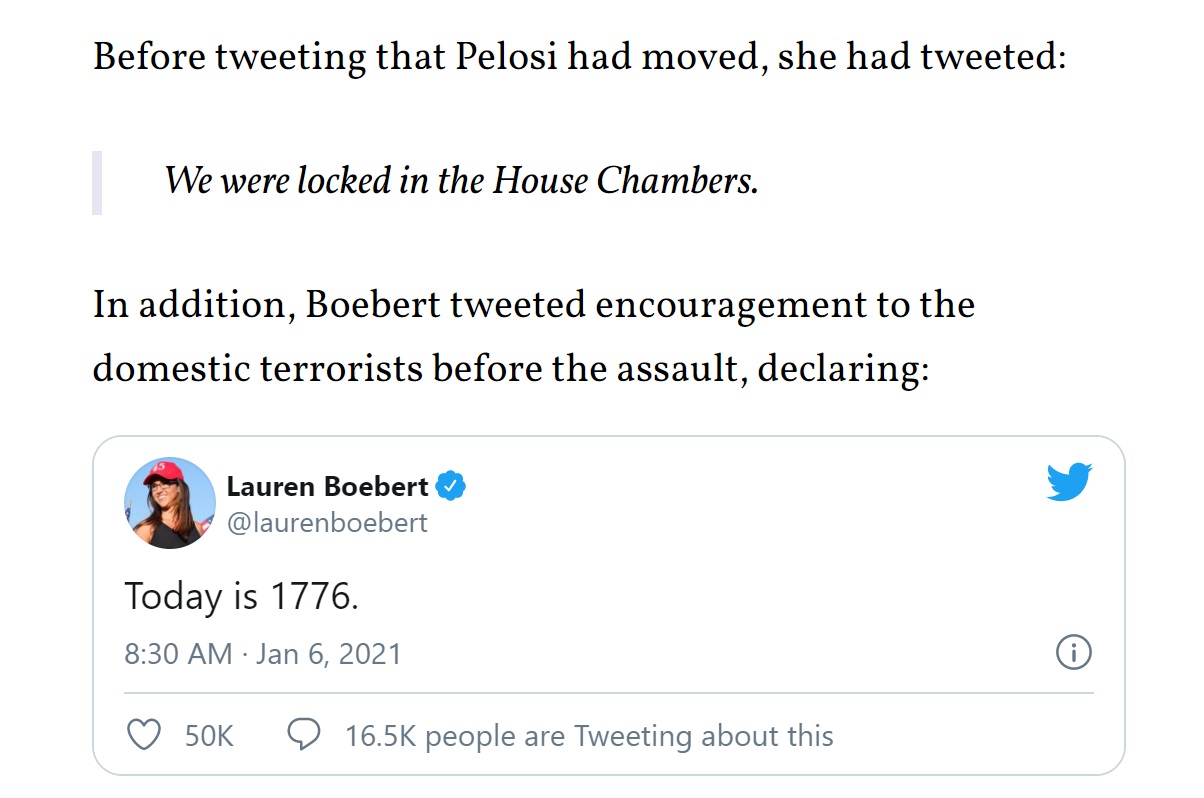Click the word "declaring:" before the tweet
The image size is (1204, 798).
click(x=843, y=369)
